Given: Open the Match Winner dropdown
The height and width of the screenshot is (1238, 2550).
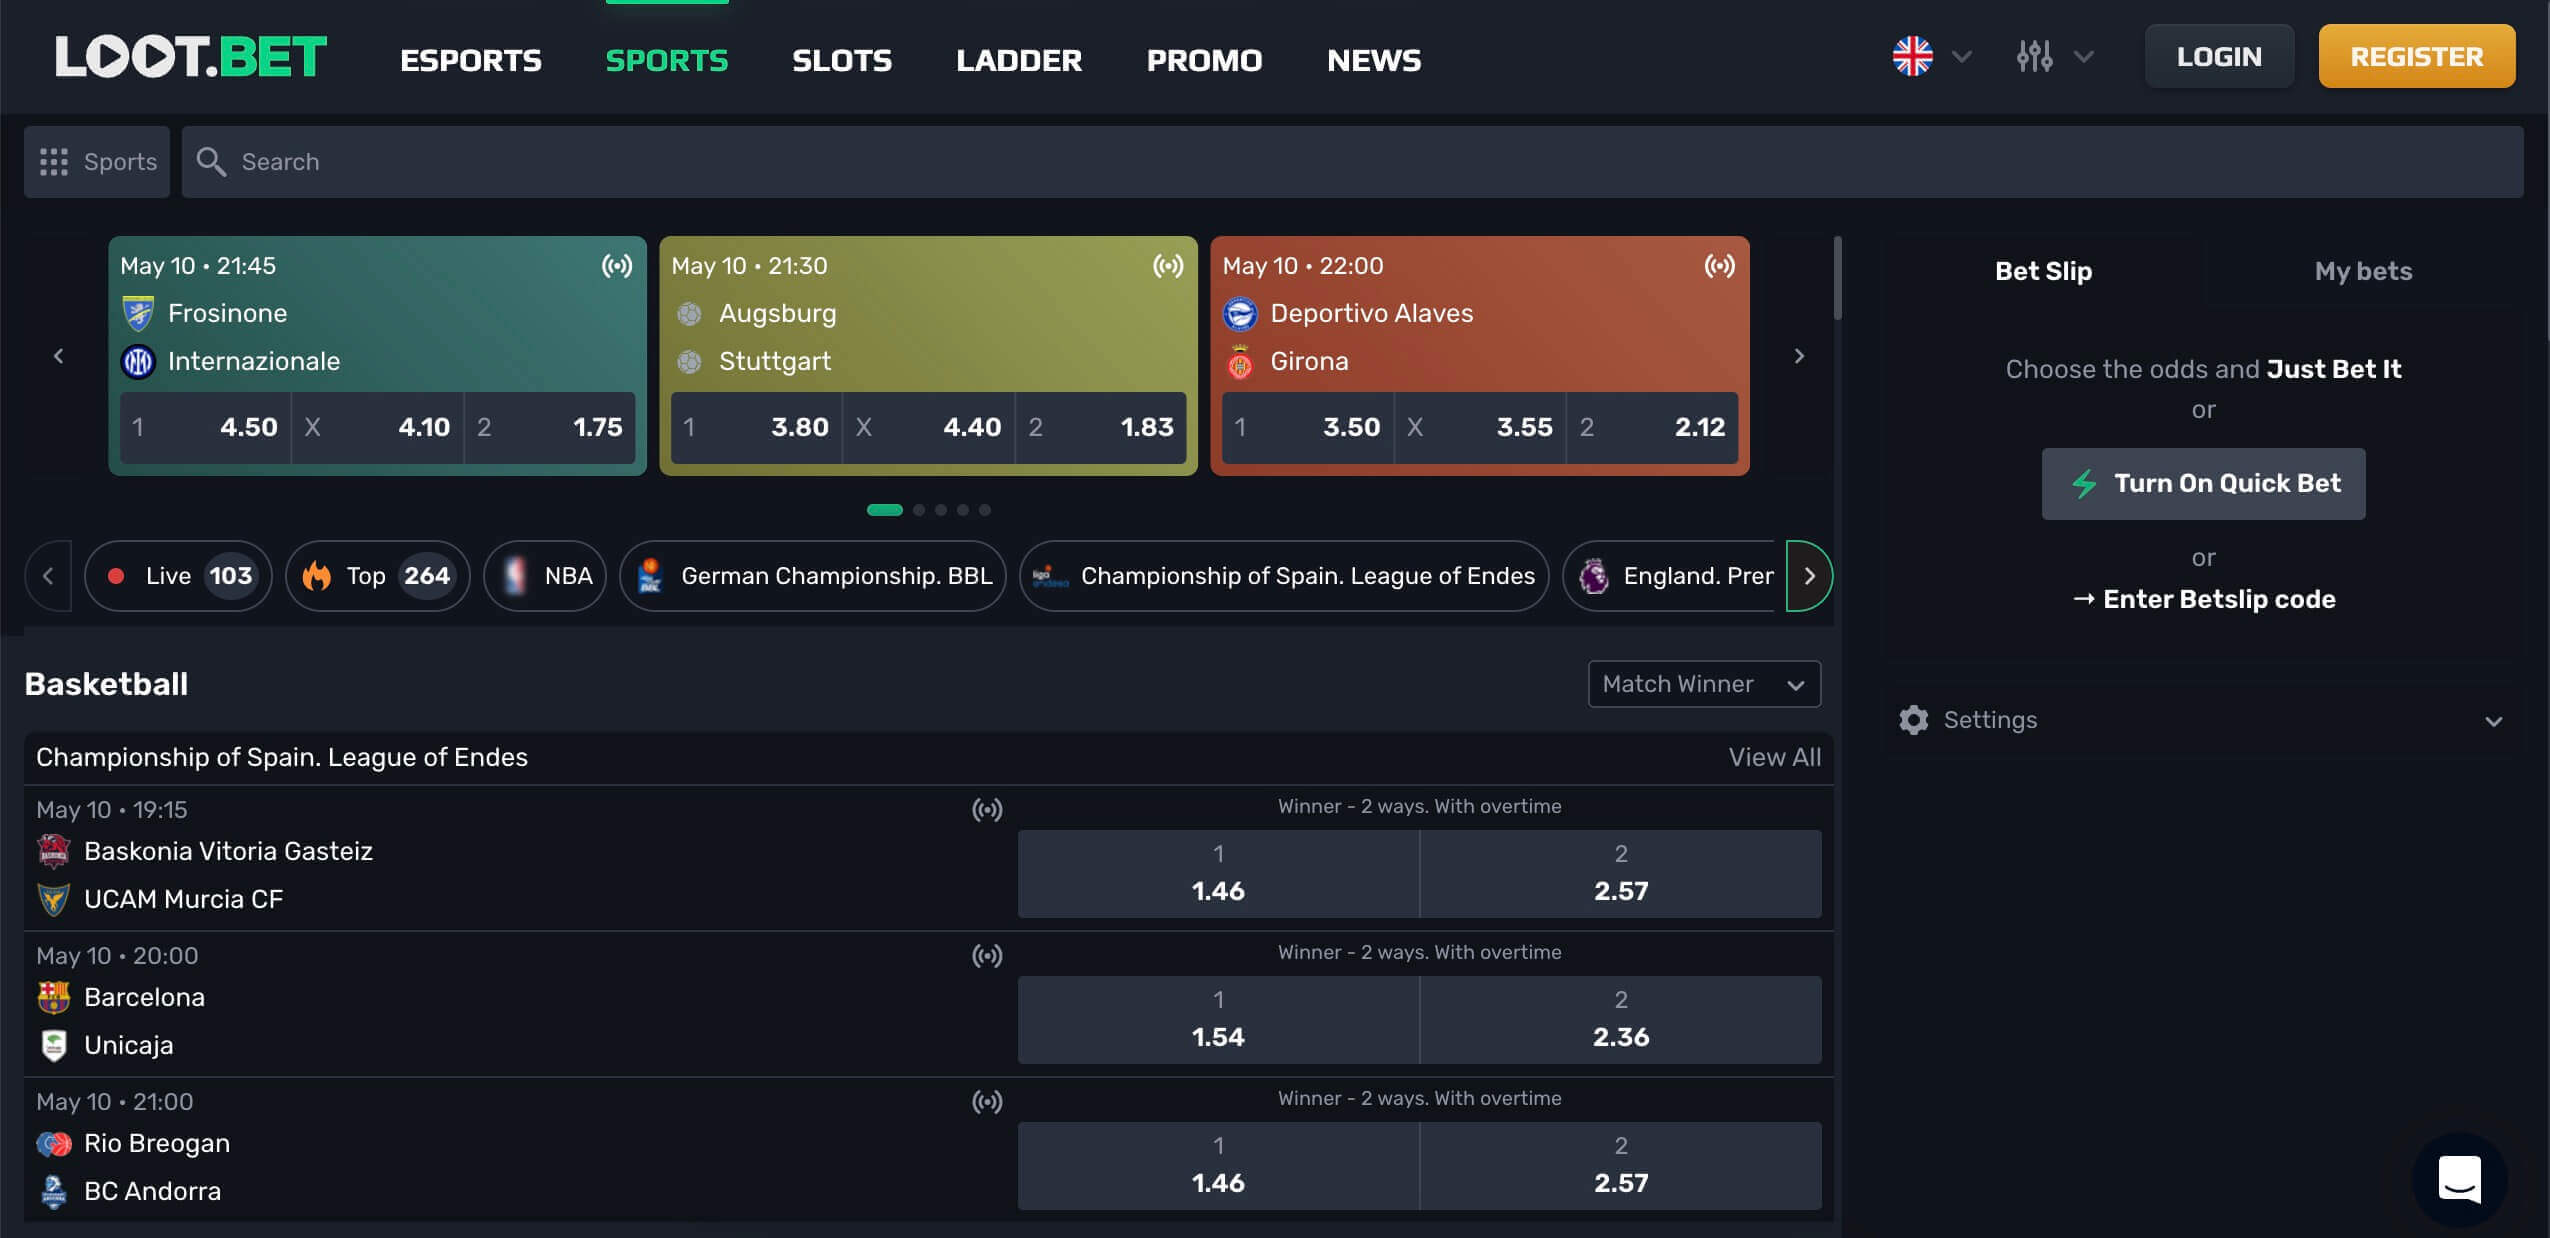Looking at the screenshot, I should click(1702, 684).
